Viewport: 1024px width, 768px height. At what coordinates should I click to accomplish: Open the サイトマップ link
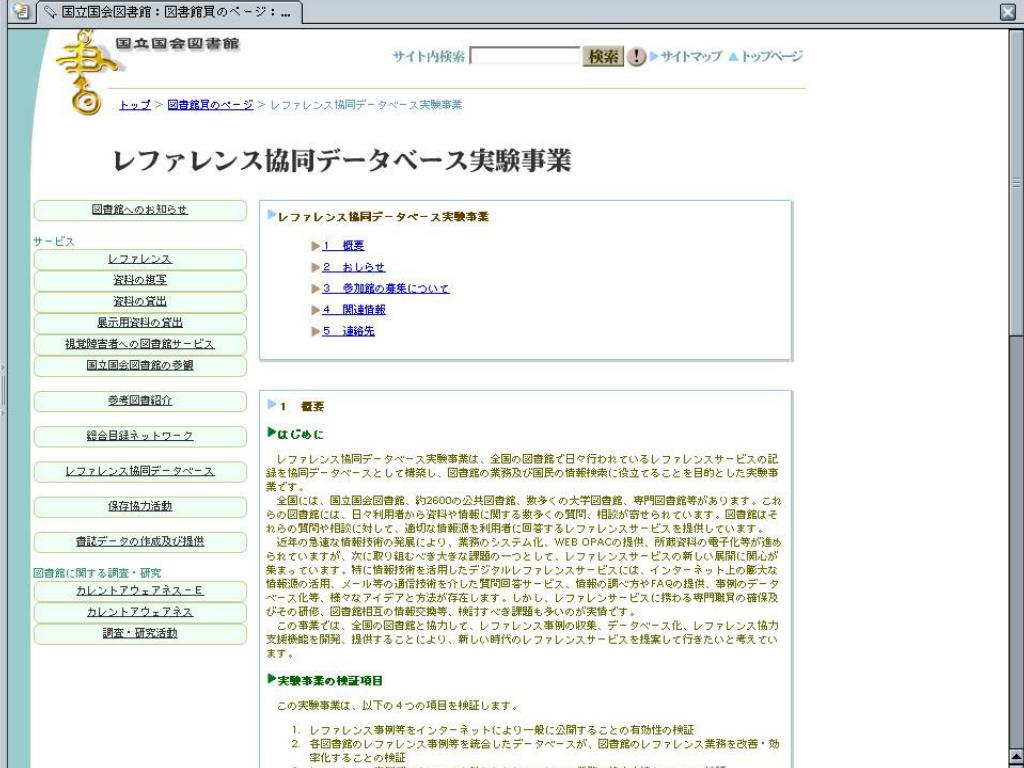[x=691, y=57]
